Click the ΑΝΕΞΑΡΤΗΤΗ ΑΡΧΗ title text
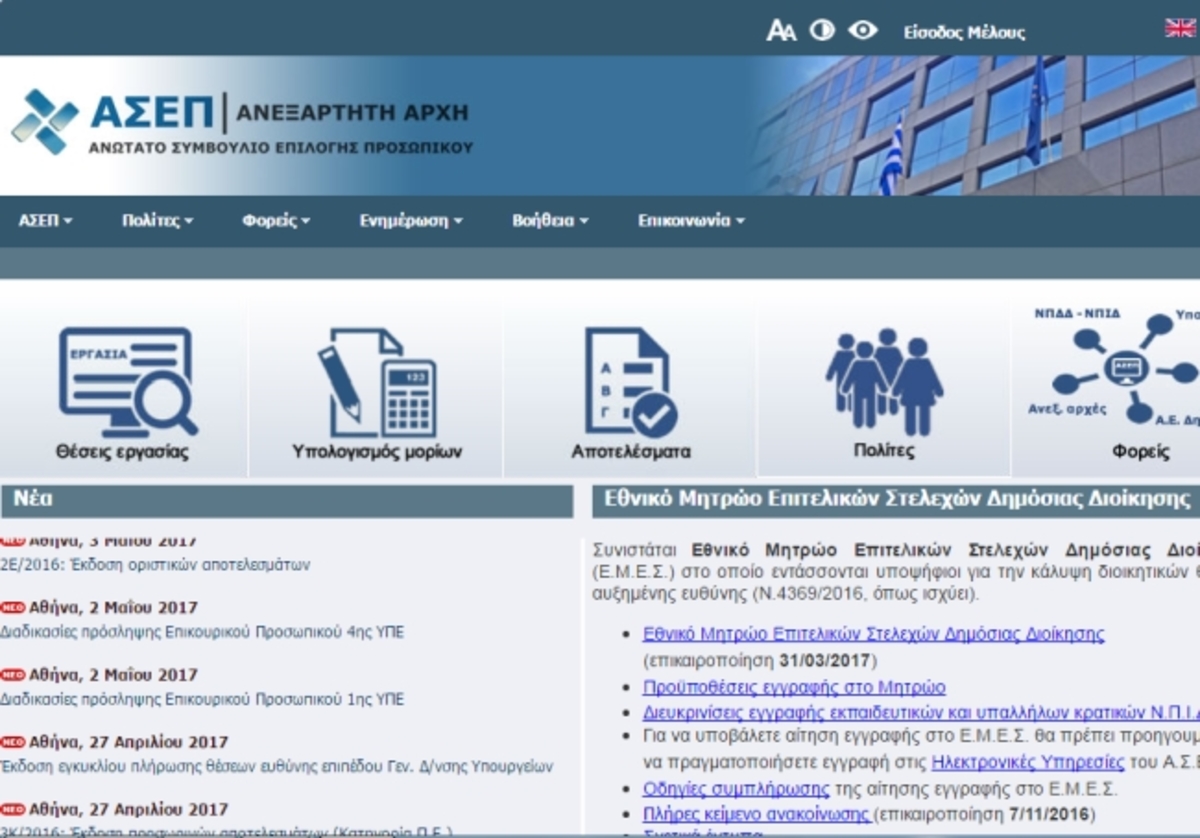1200x838 pixels. coord(352,112)
